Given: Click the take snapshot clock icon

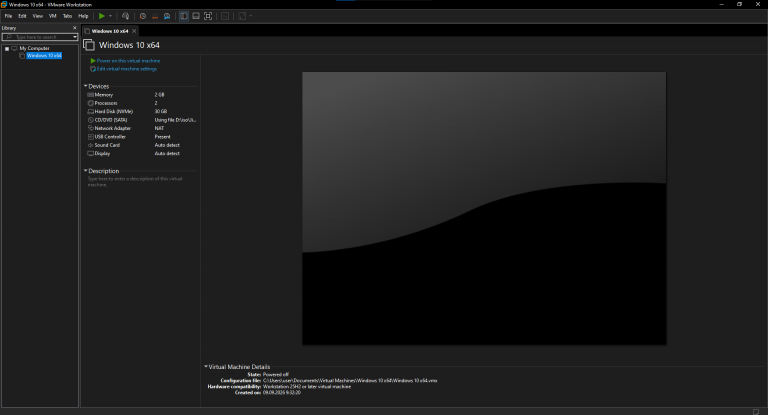Looking at the screenshot, I should (x=143, y=16).
